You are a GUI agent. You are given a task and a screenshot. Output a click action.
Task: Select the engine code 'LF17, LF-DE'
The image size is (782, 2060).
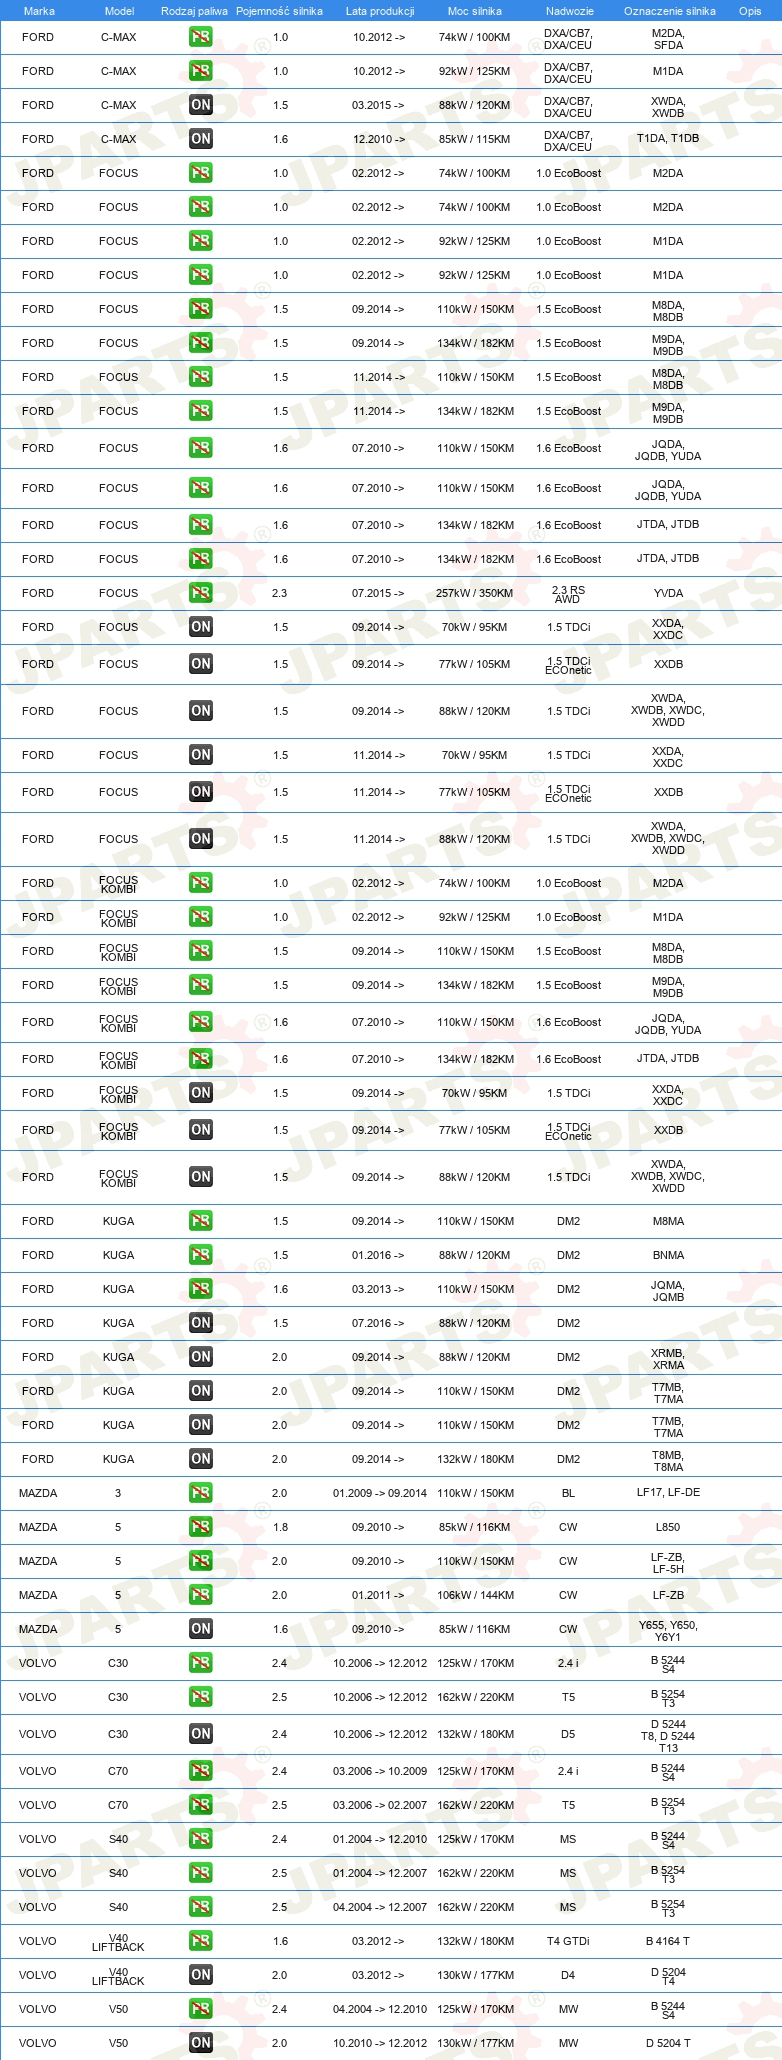click(668, 1492)
